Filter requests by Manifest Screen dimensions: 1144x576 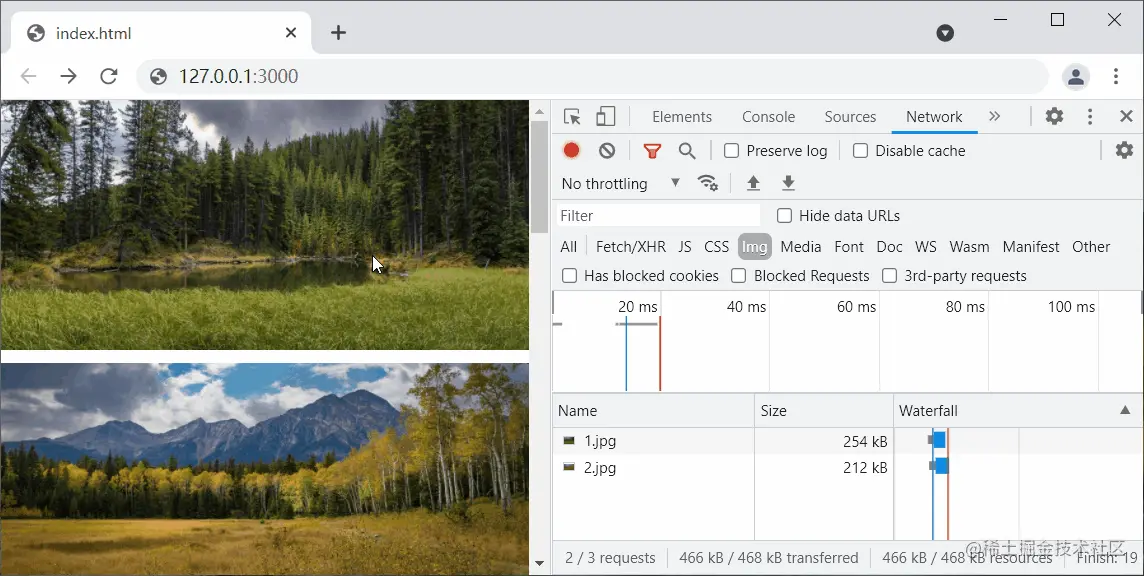1031,247
